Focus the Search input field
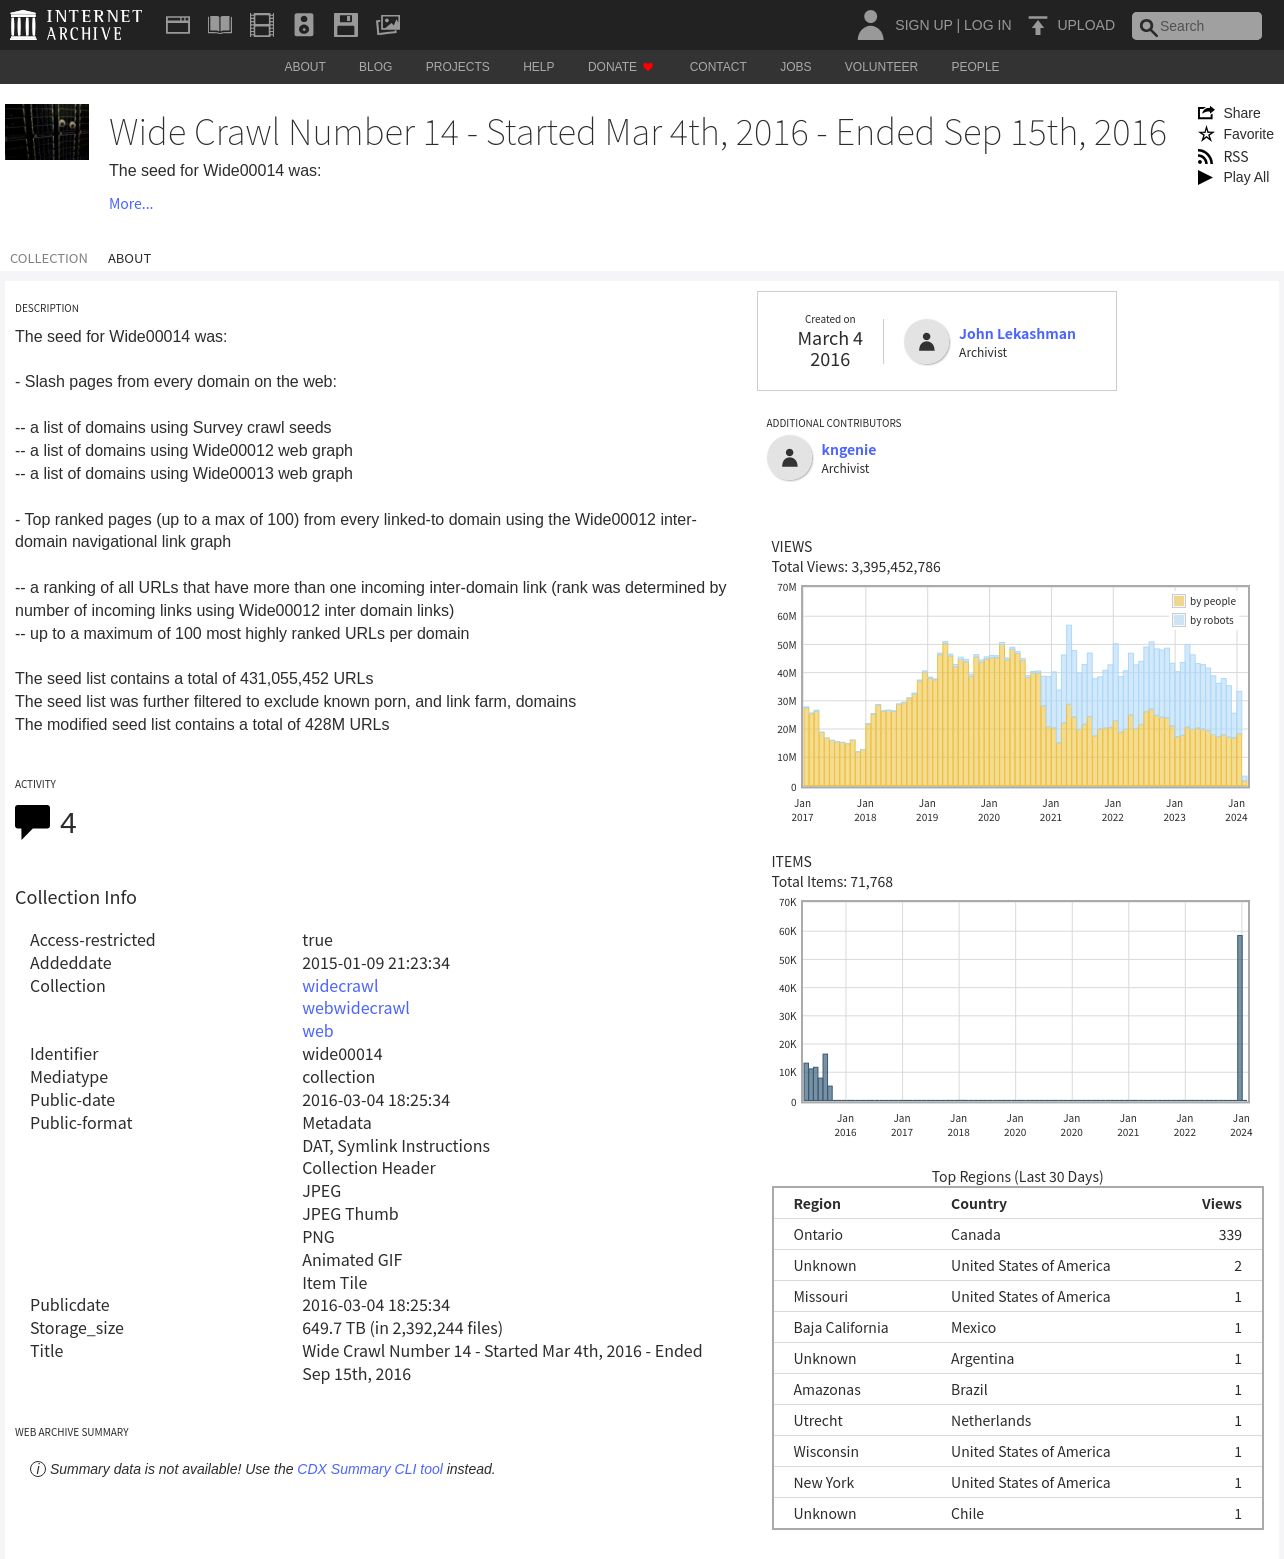Viewport: 1284px width, 1559px height. coord(1197,26)
